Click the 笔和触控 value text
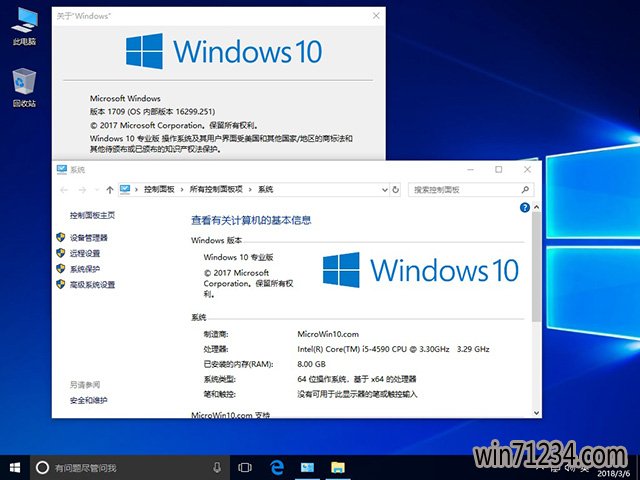640x480 pixels. pyautogui.click(x=357, y=394)
